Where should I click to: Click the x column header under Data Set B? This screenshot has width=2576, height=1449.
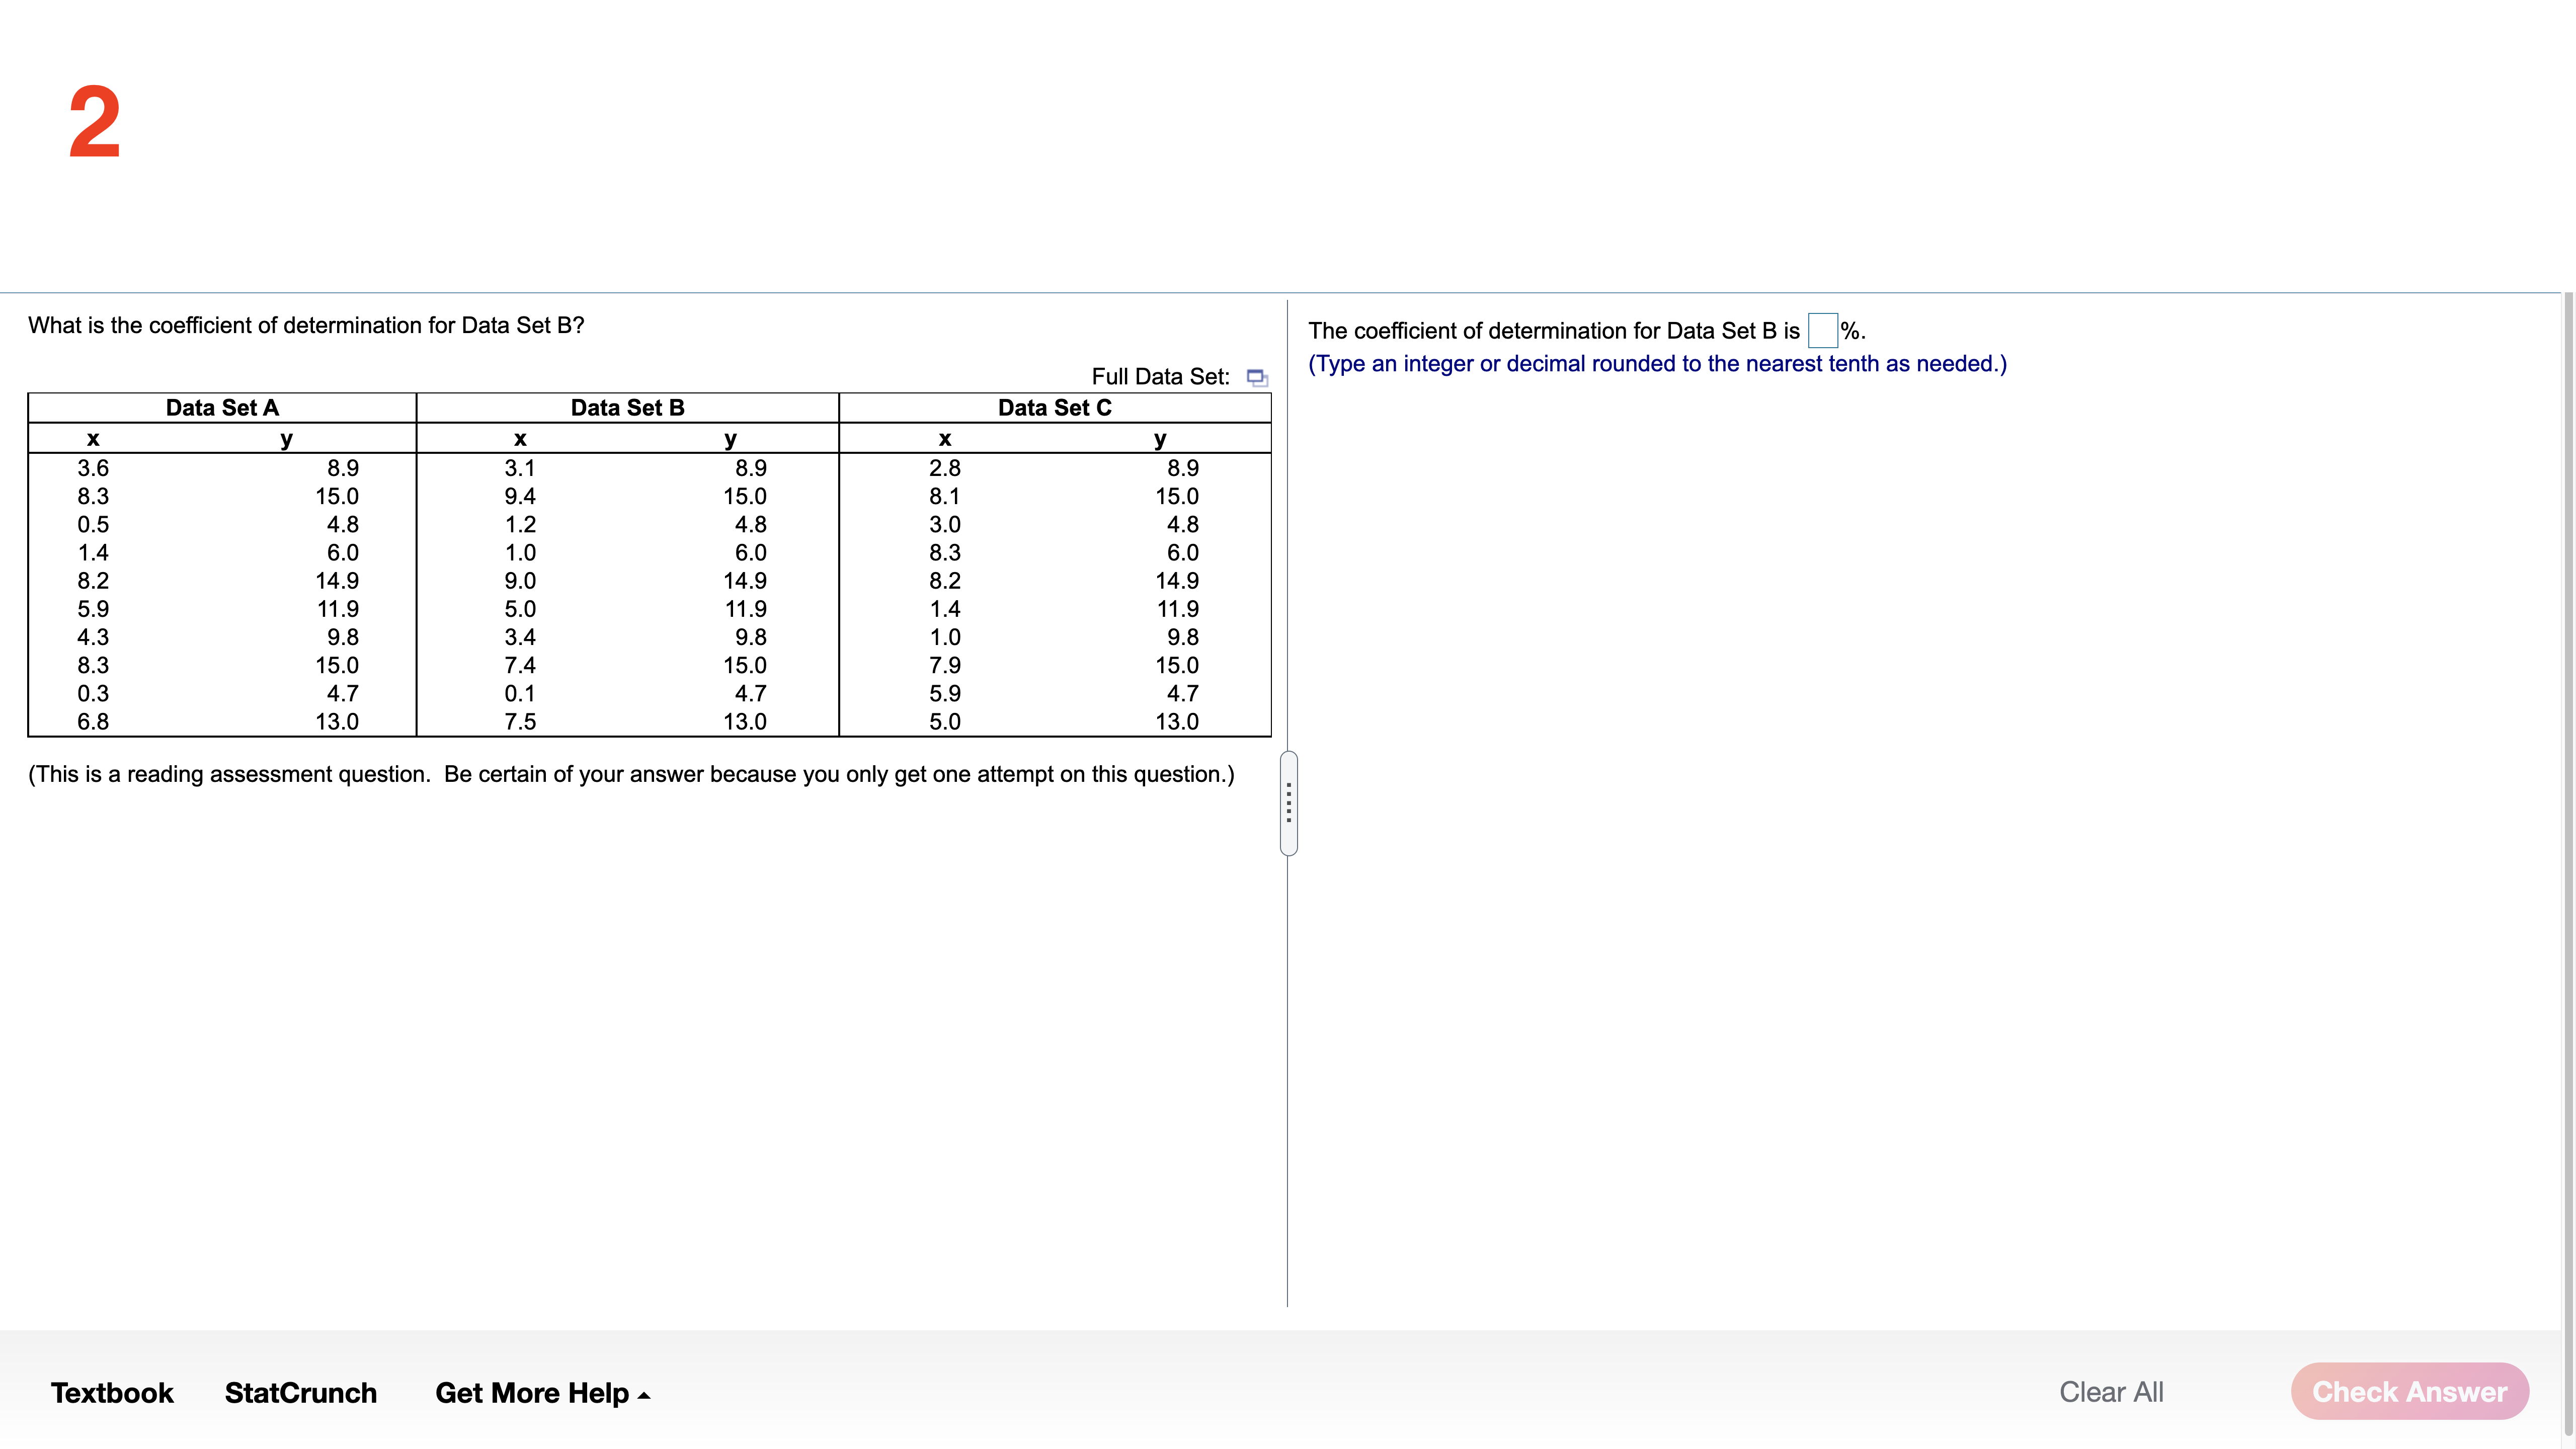coord(520,438)
